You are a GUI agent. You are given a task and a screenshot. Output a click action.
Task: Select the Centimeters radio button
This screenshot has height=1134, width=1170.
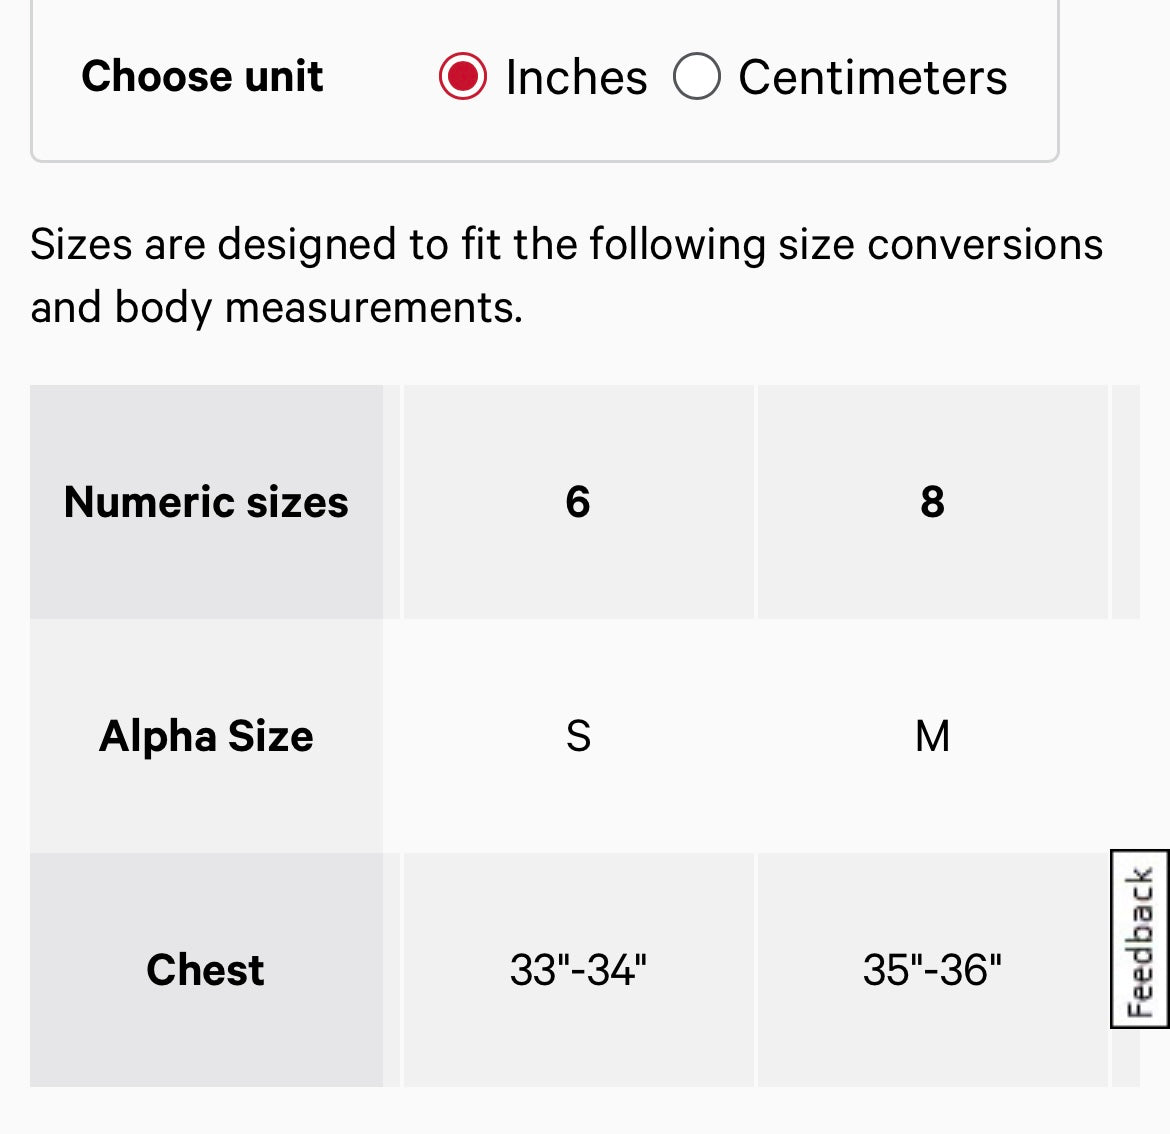(697, 77)
